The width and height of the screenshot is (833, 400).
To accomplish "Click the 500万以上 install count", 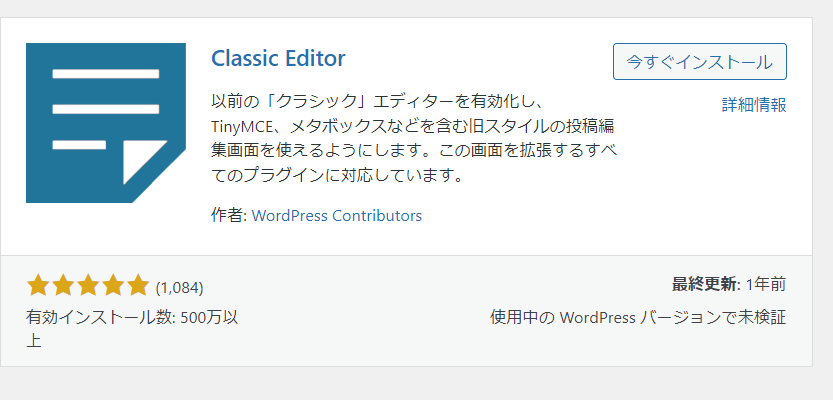I will coord(205,318).
